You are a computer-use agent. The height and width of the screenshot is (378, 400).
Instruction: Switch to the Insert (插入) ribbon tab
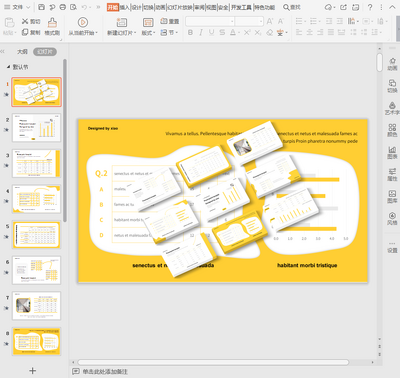coord(125,7)
